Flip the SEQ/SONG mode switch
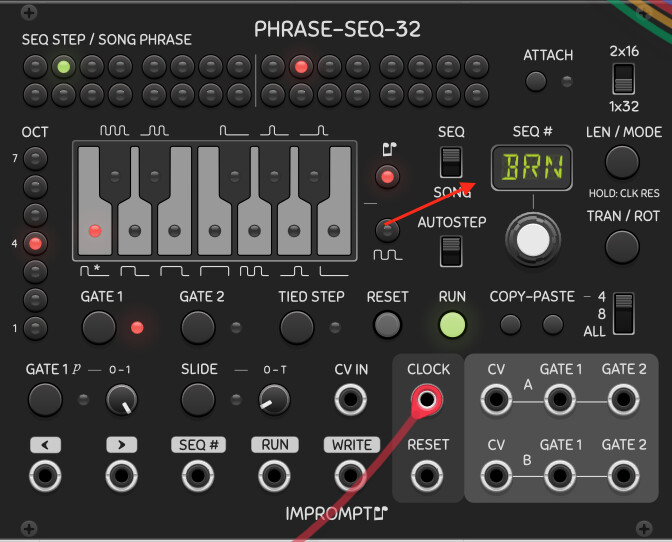The height and width of the screenshot is (542, 672). click(452, 163)
